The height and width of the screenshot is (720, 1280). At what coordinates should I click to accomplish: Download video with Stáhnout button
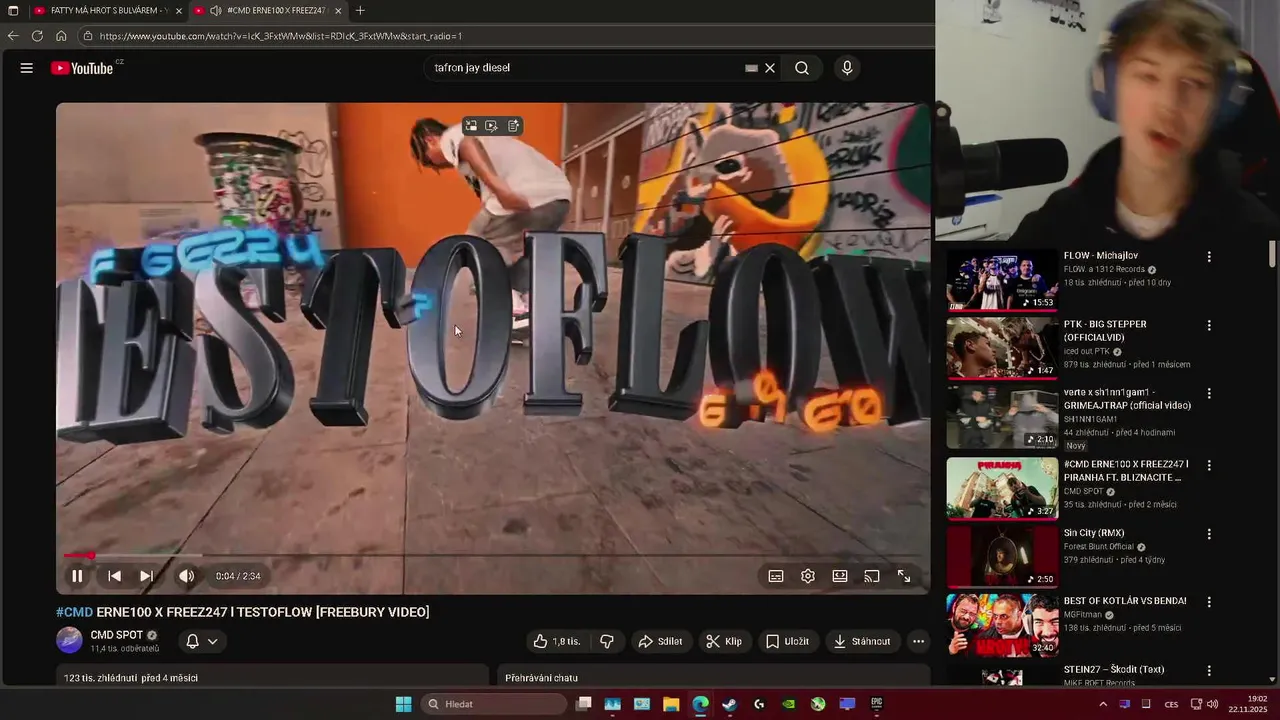[862, 641]
